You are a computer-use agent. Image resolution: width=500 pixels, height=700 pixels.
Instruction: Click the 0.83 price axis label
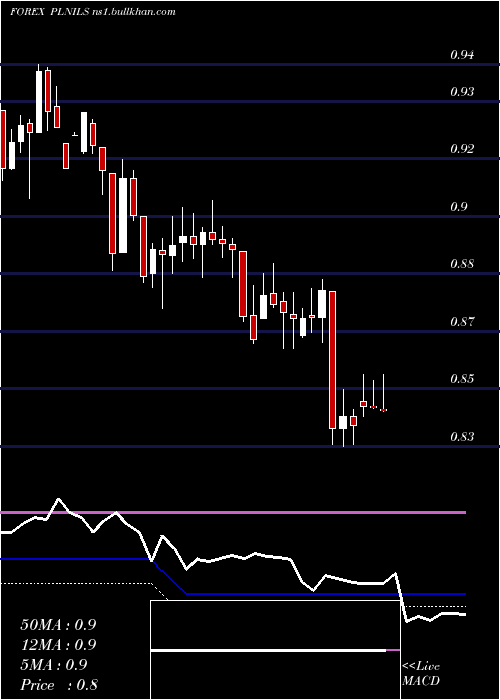(x=462, y=437)
